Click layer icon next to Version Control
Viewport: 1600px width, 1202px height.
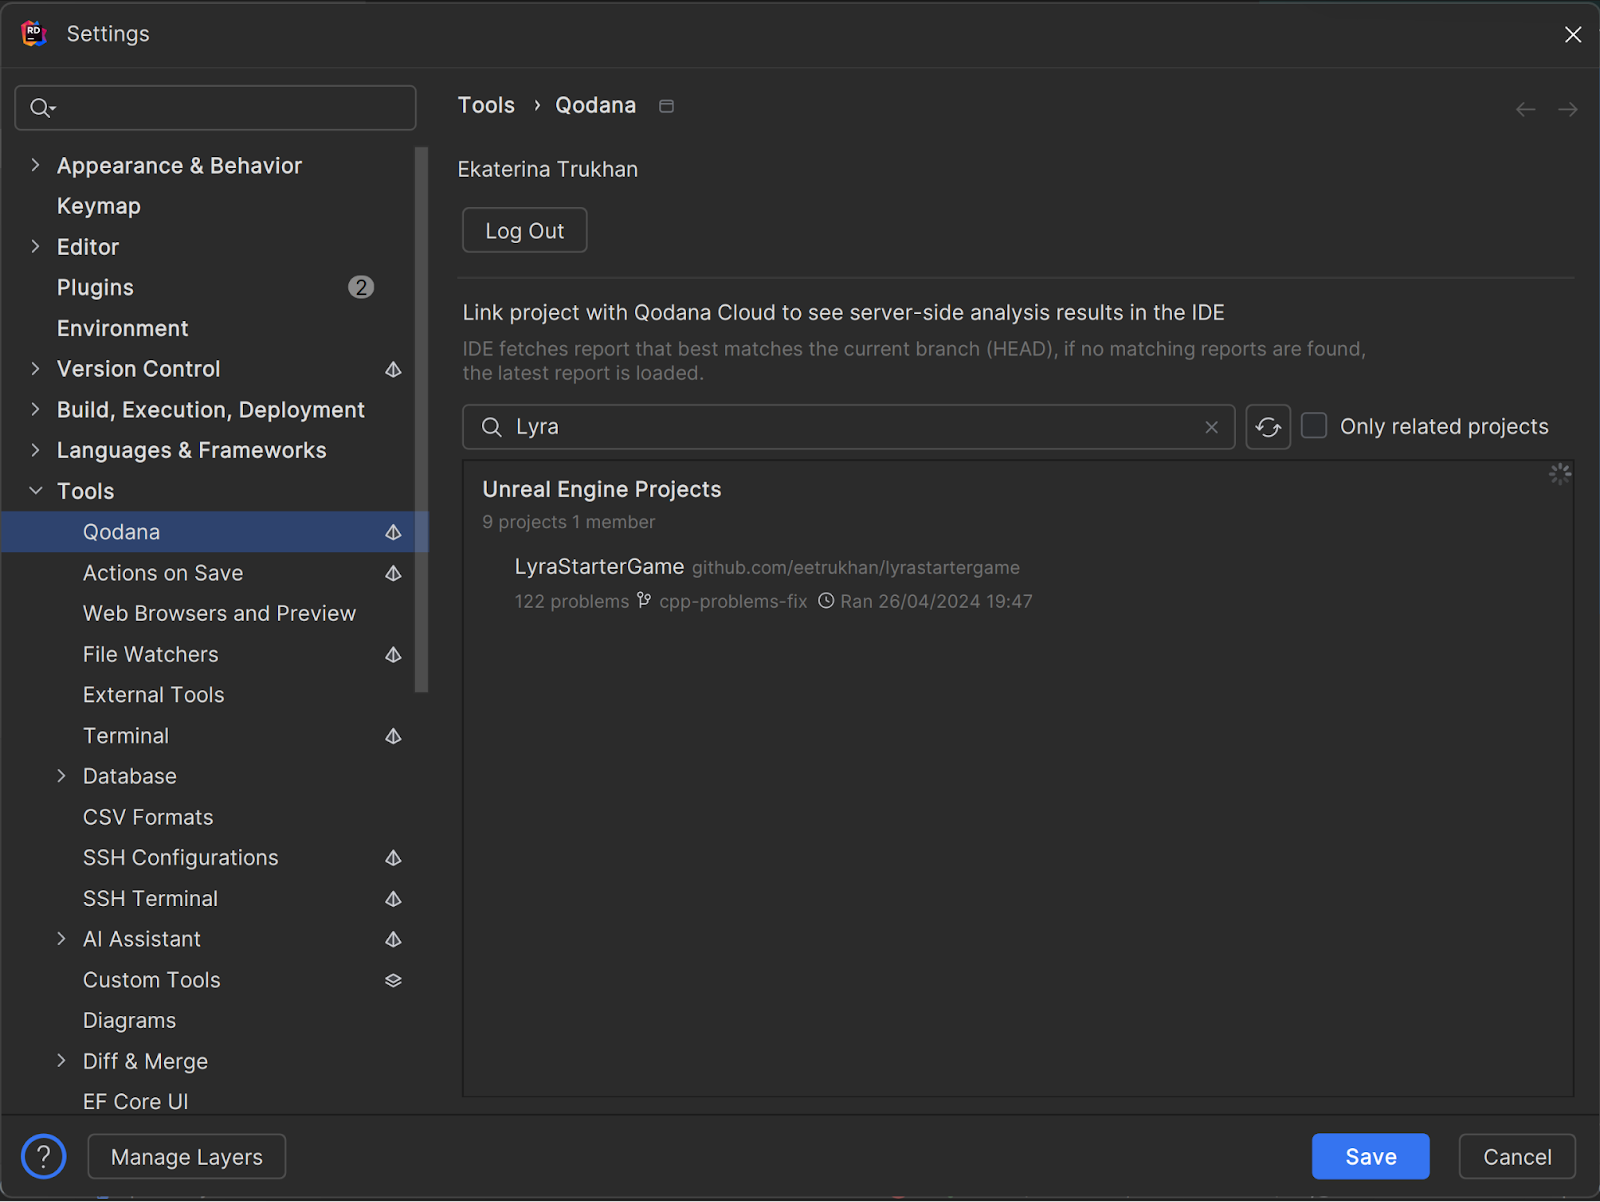tap(393, 369)
